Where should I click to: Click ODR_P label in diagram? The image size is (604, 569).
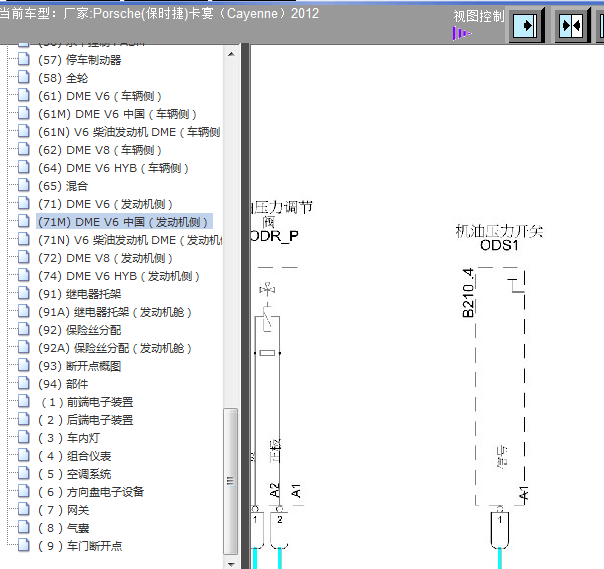(x=274, y=236)
